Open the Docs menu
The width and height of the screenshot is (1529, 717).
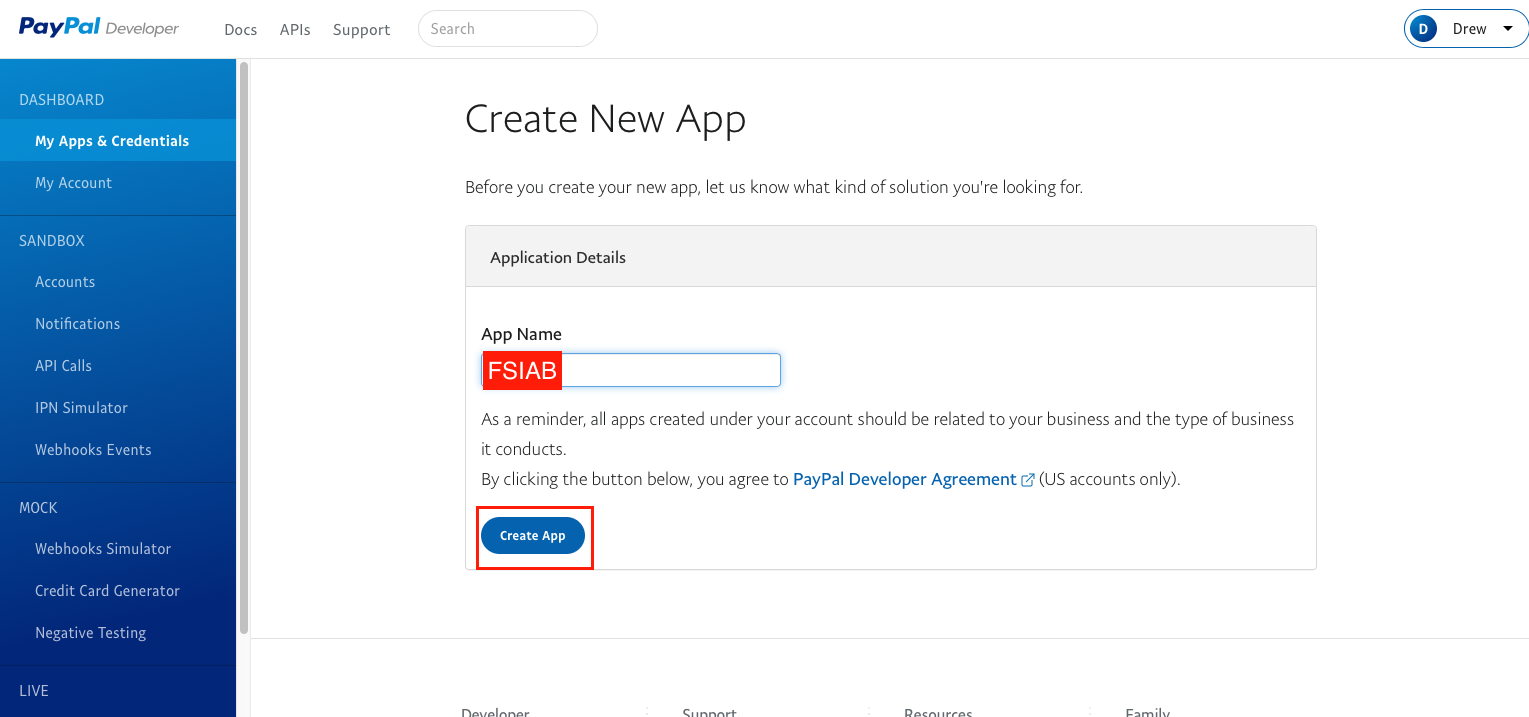click(241, 30)
